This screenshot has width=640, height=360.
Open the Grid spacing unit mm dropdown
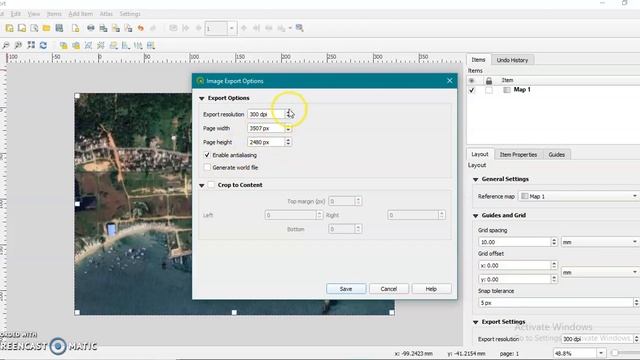click(x=600, y=242)
